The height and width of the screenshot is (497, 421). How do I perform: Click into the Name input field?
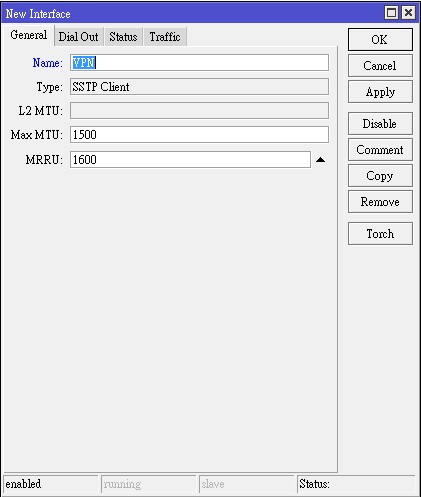pos(199,63)
